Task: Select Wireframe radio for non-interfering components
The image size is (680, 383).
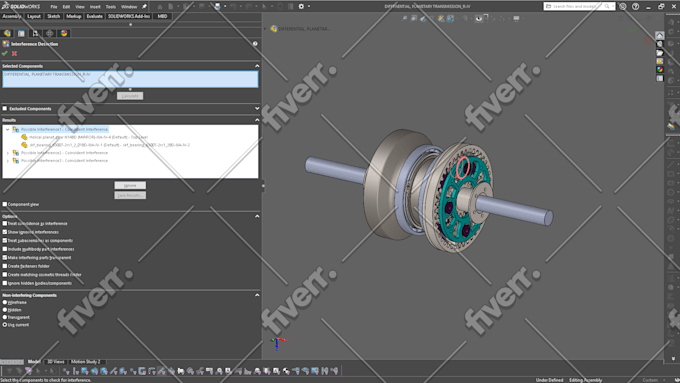Action: [5, 302]
